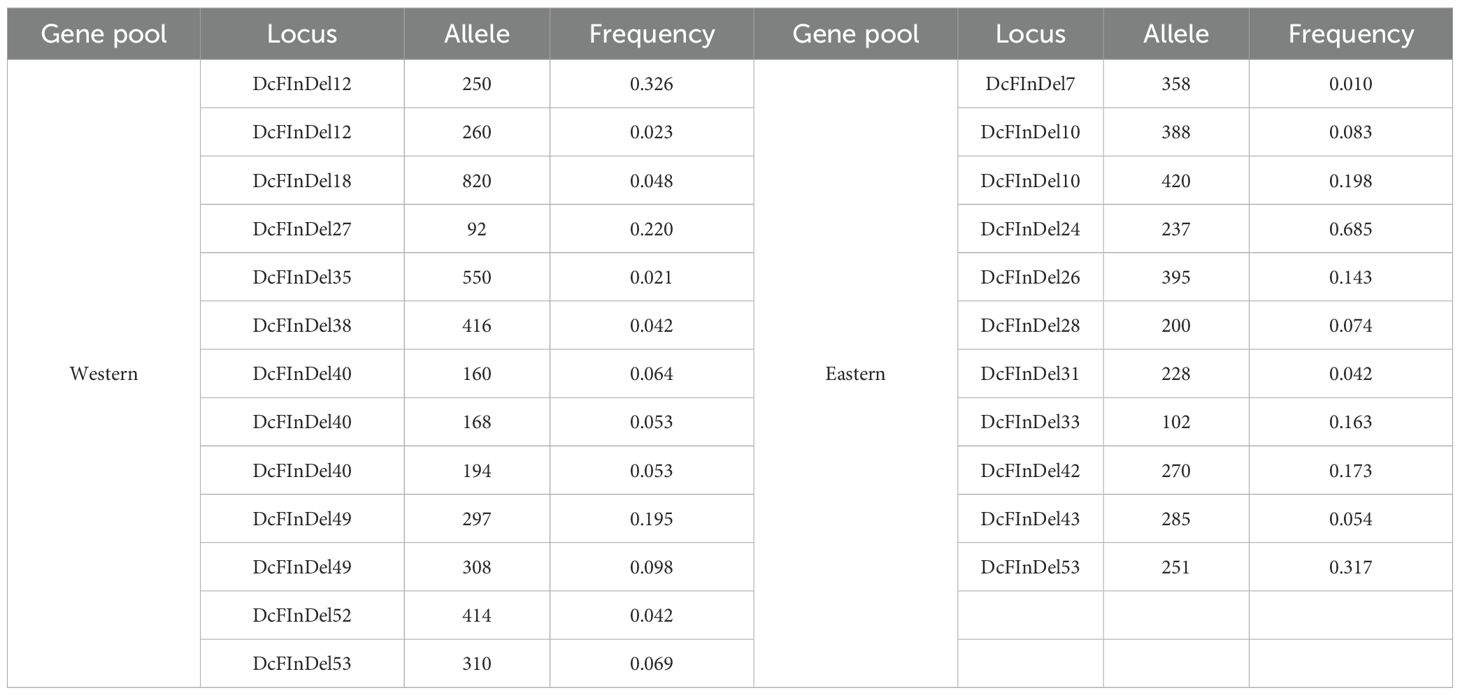Select the DcFInDel38 locus cell
This screenshot has height=695, width=1460.
point(302,325)
